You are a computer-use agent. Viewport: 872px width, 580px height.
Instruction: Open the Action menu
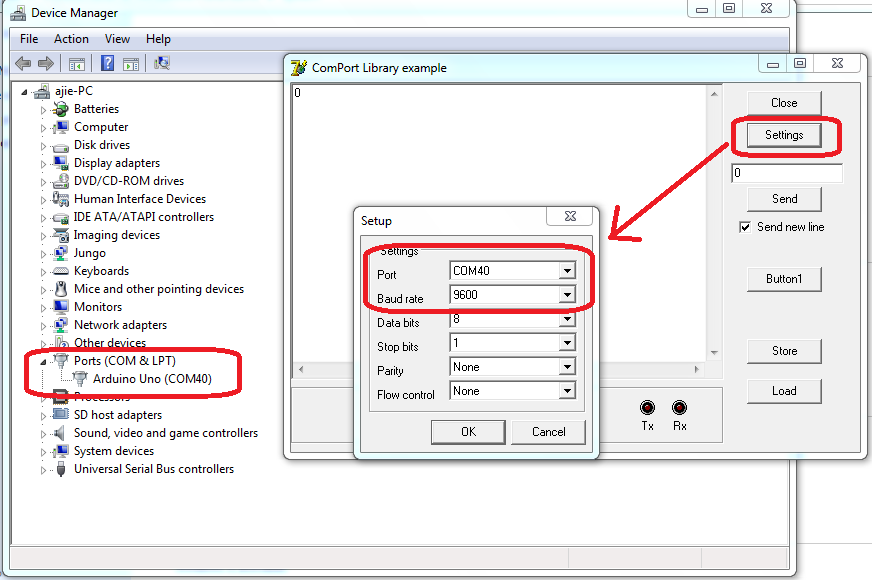[x=71, y=39]
